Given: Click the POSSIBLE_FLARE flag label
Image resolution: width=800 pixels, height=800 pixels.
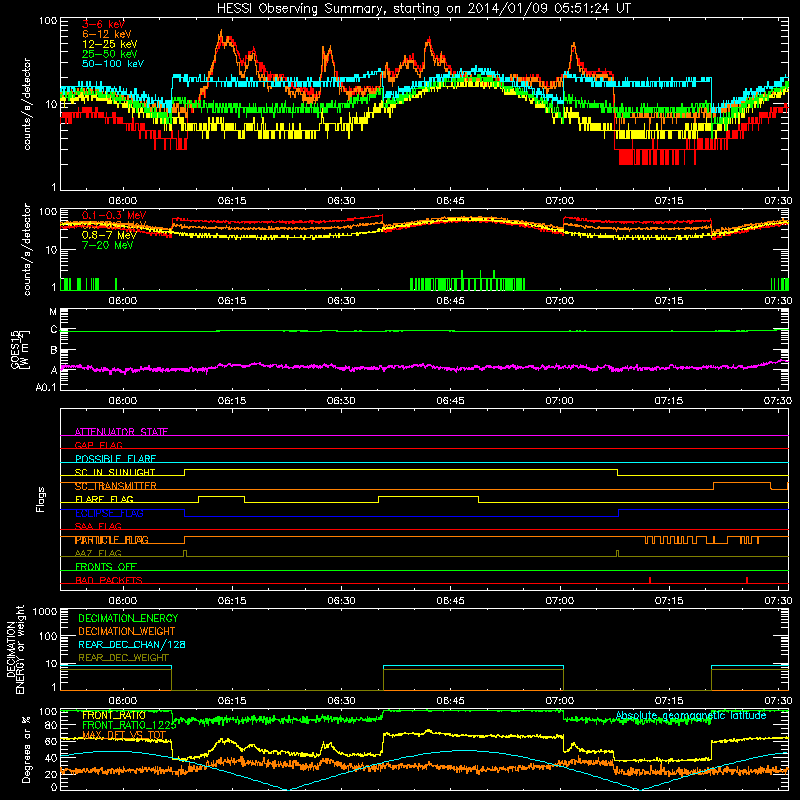Looking at the screenshot, I should [115, 459].
